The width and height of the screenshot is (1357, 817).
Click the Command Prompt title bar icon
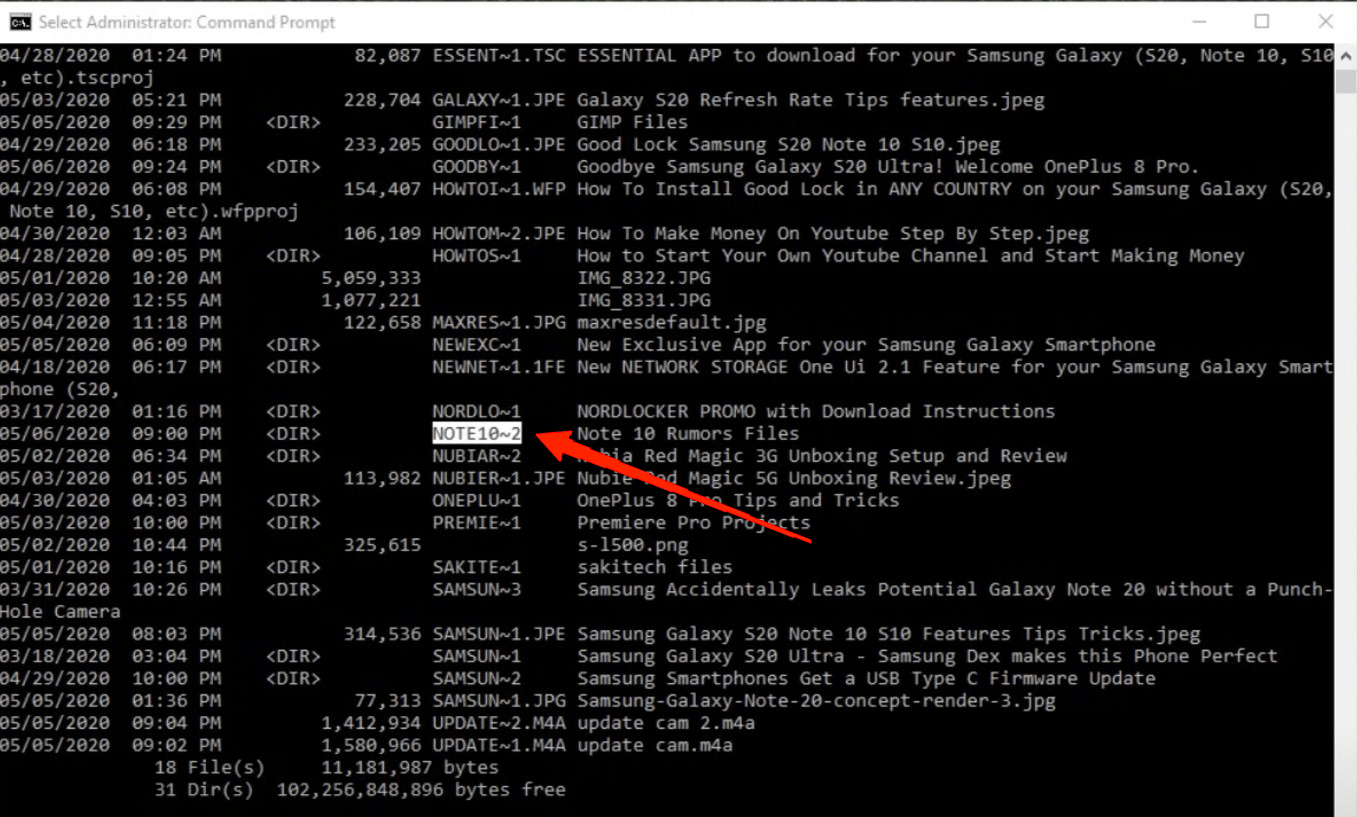pyautogui.click(x=19, y=21)
